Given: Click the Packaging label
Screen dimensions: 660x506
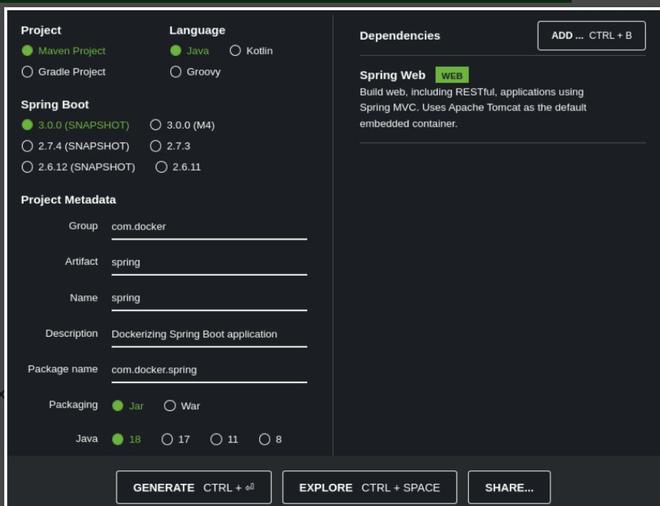Looking at the screenshot, I should click(74, 405).
